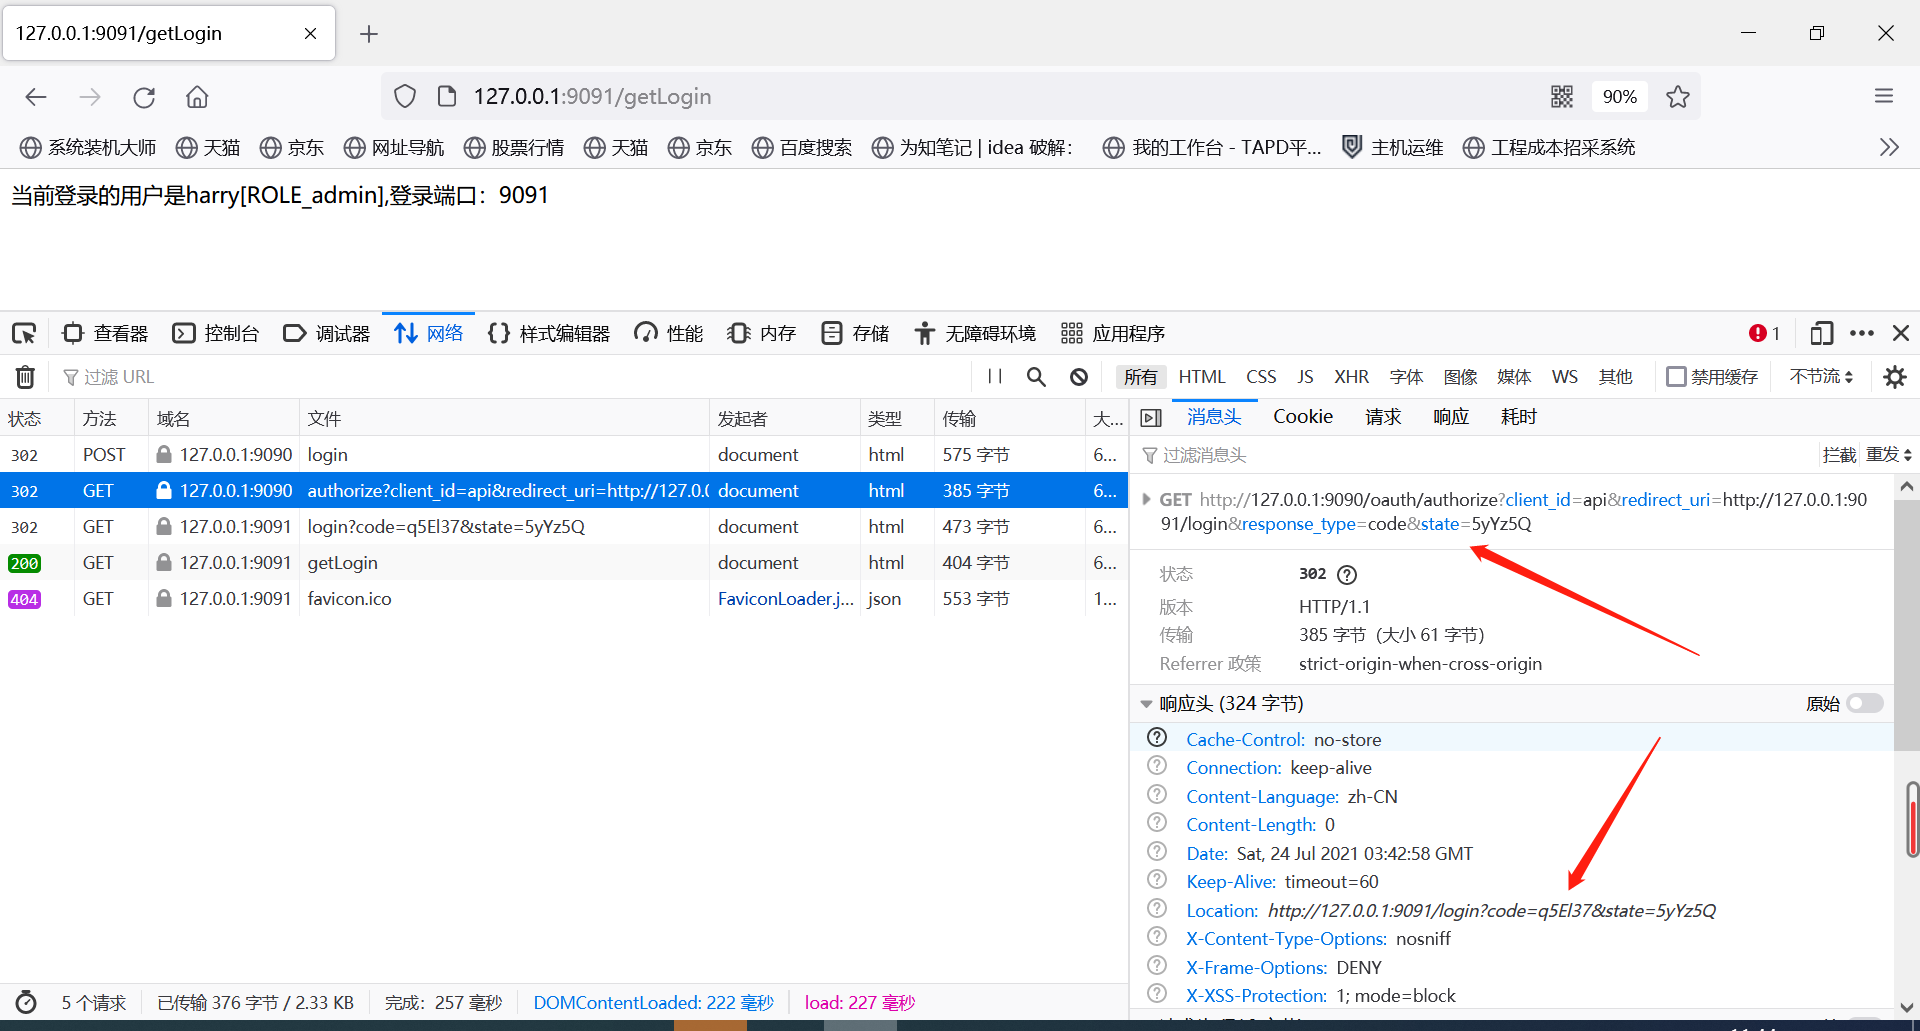The image size is (1920, 1031).
Task: Filter requests by HTML type
Action: click(x=1201, y=377)
